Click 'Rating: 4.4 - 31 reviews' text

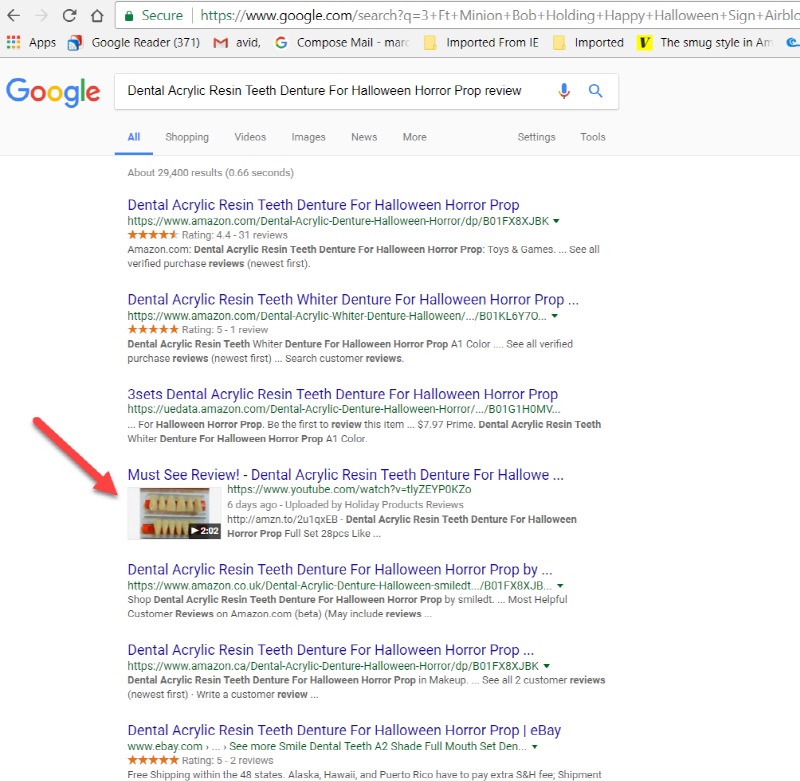(235, 235)
